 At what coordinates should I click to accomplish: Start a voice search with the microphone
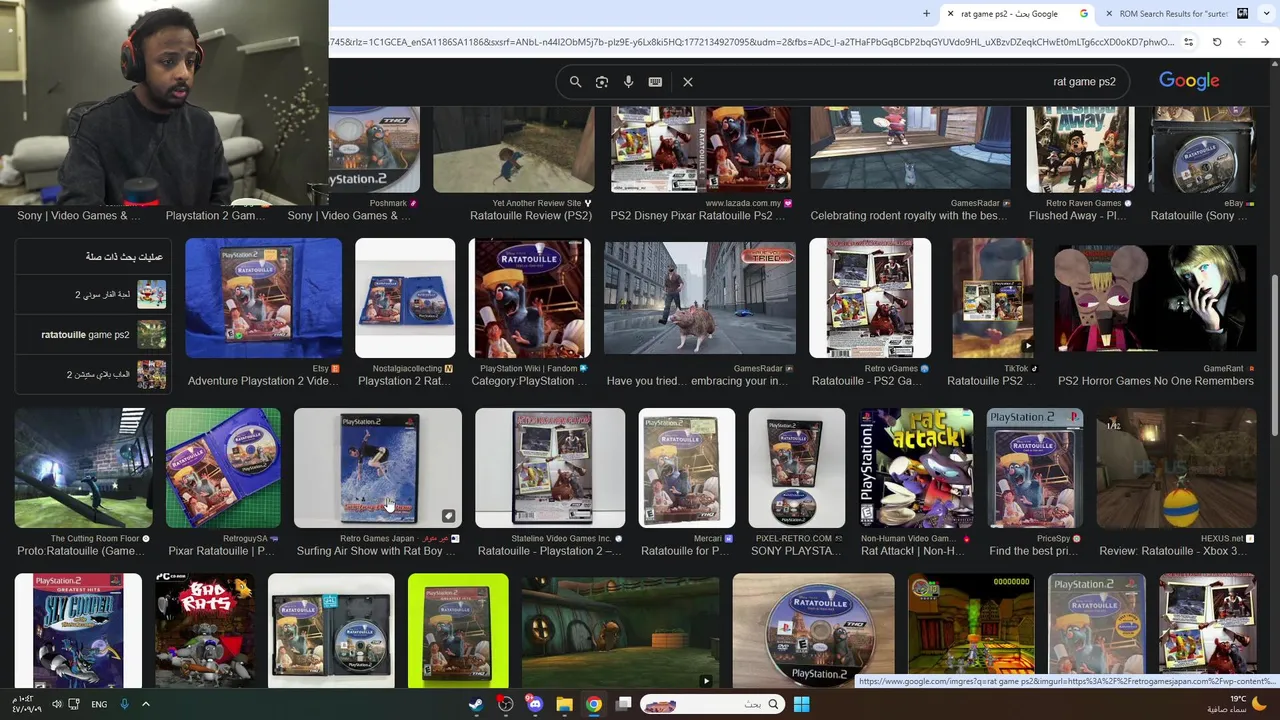pos(628,82)
